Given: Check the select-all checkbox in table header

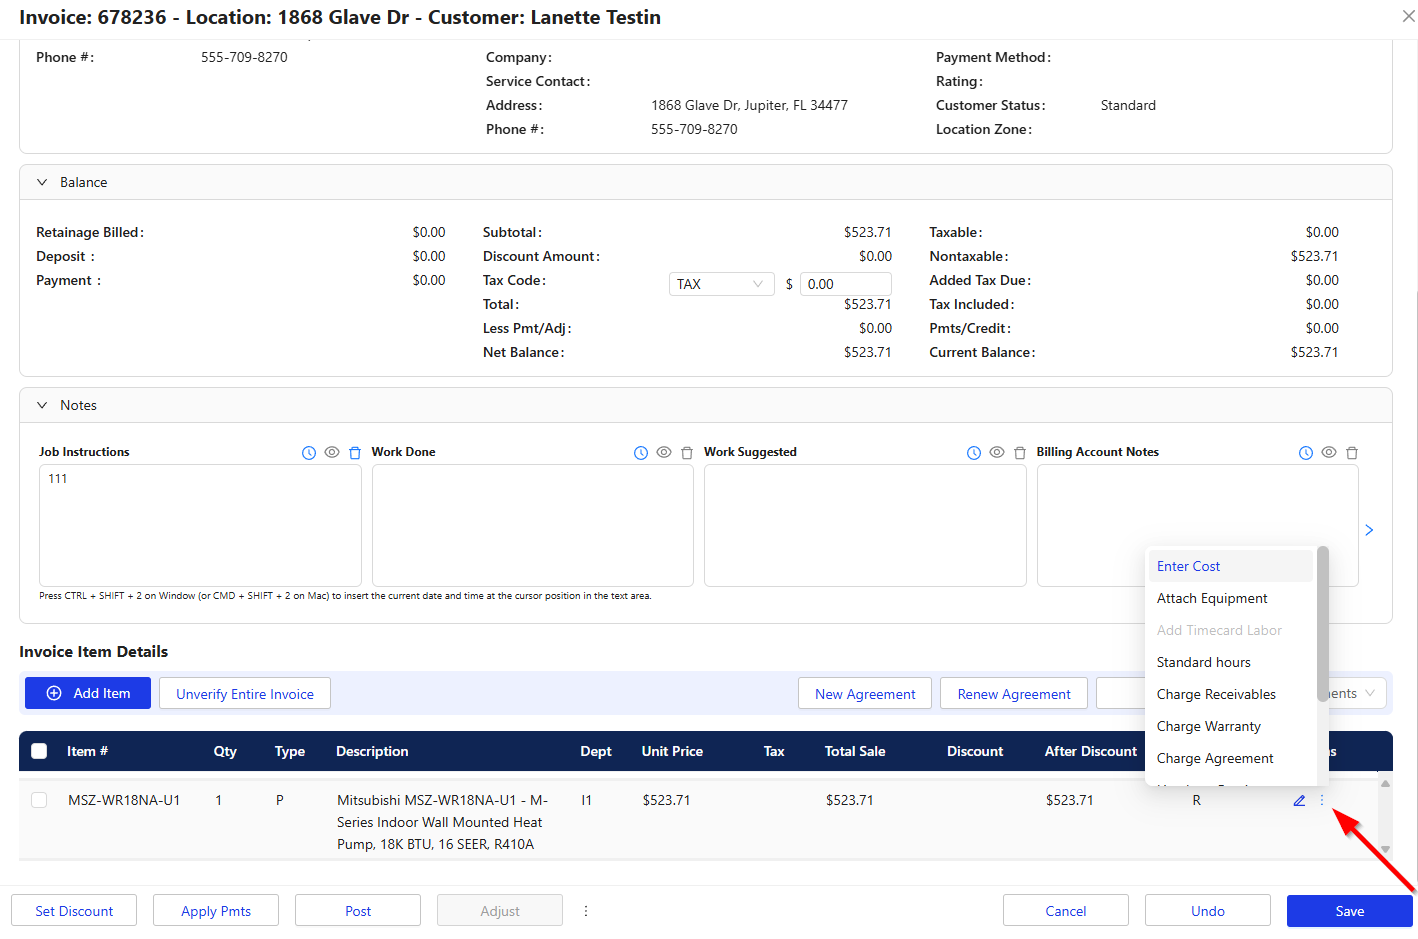Looking at the screenshot, I should pyautogui.click(x=39, y=751).
